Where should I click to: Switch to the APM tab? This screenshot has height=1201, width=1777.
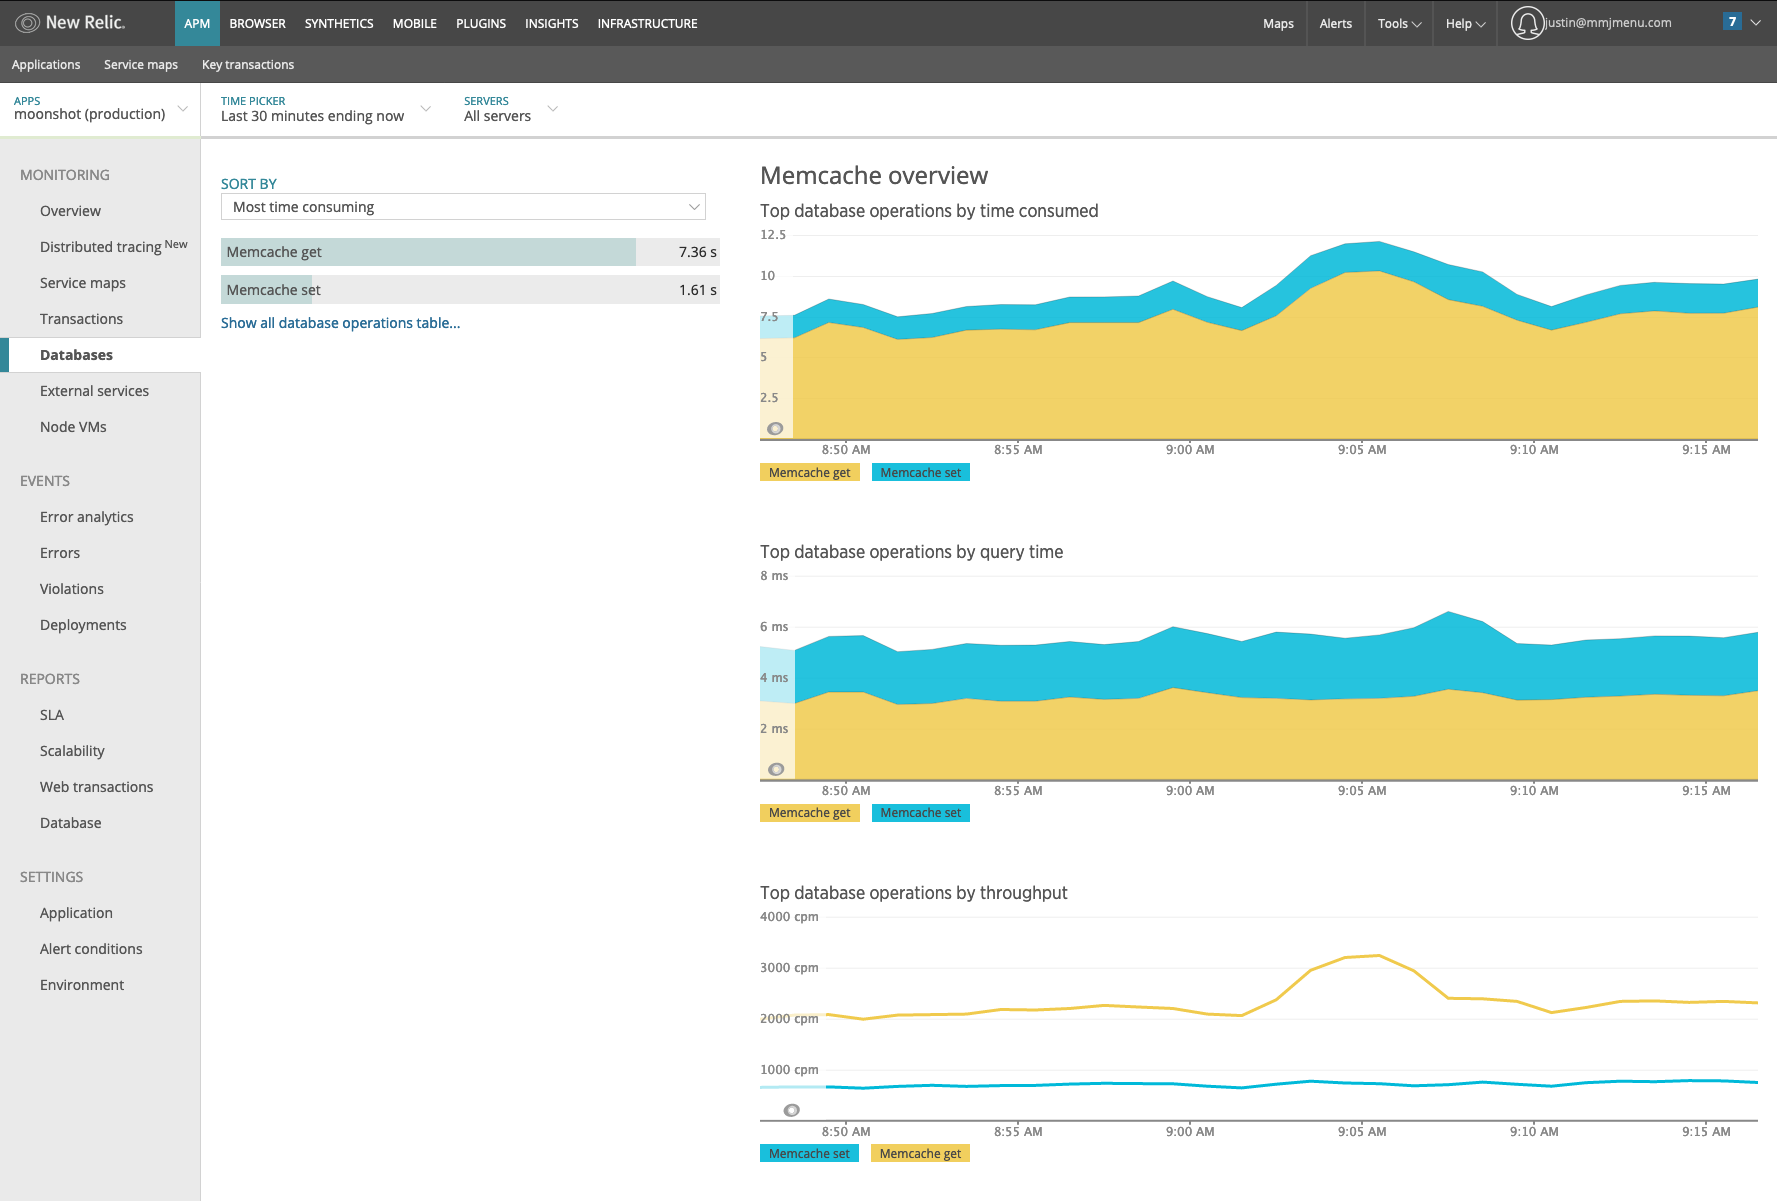[x=197, y=23]
